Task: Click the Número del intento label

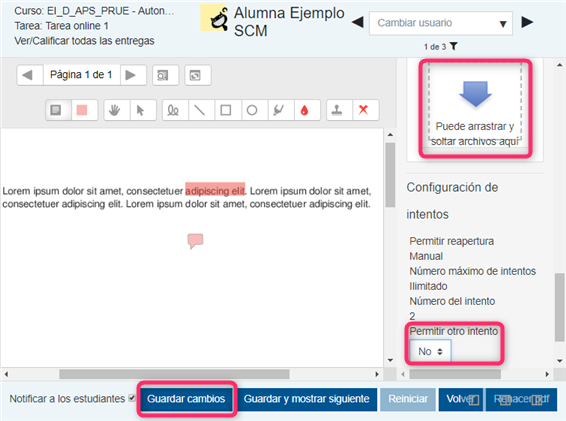Action: [452, 301]
